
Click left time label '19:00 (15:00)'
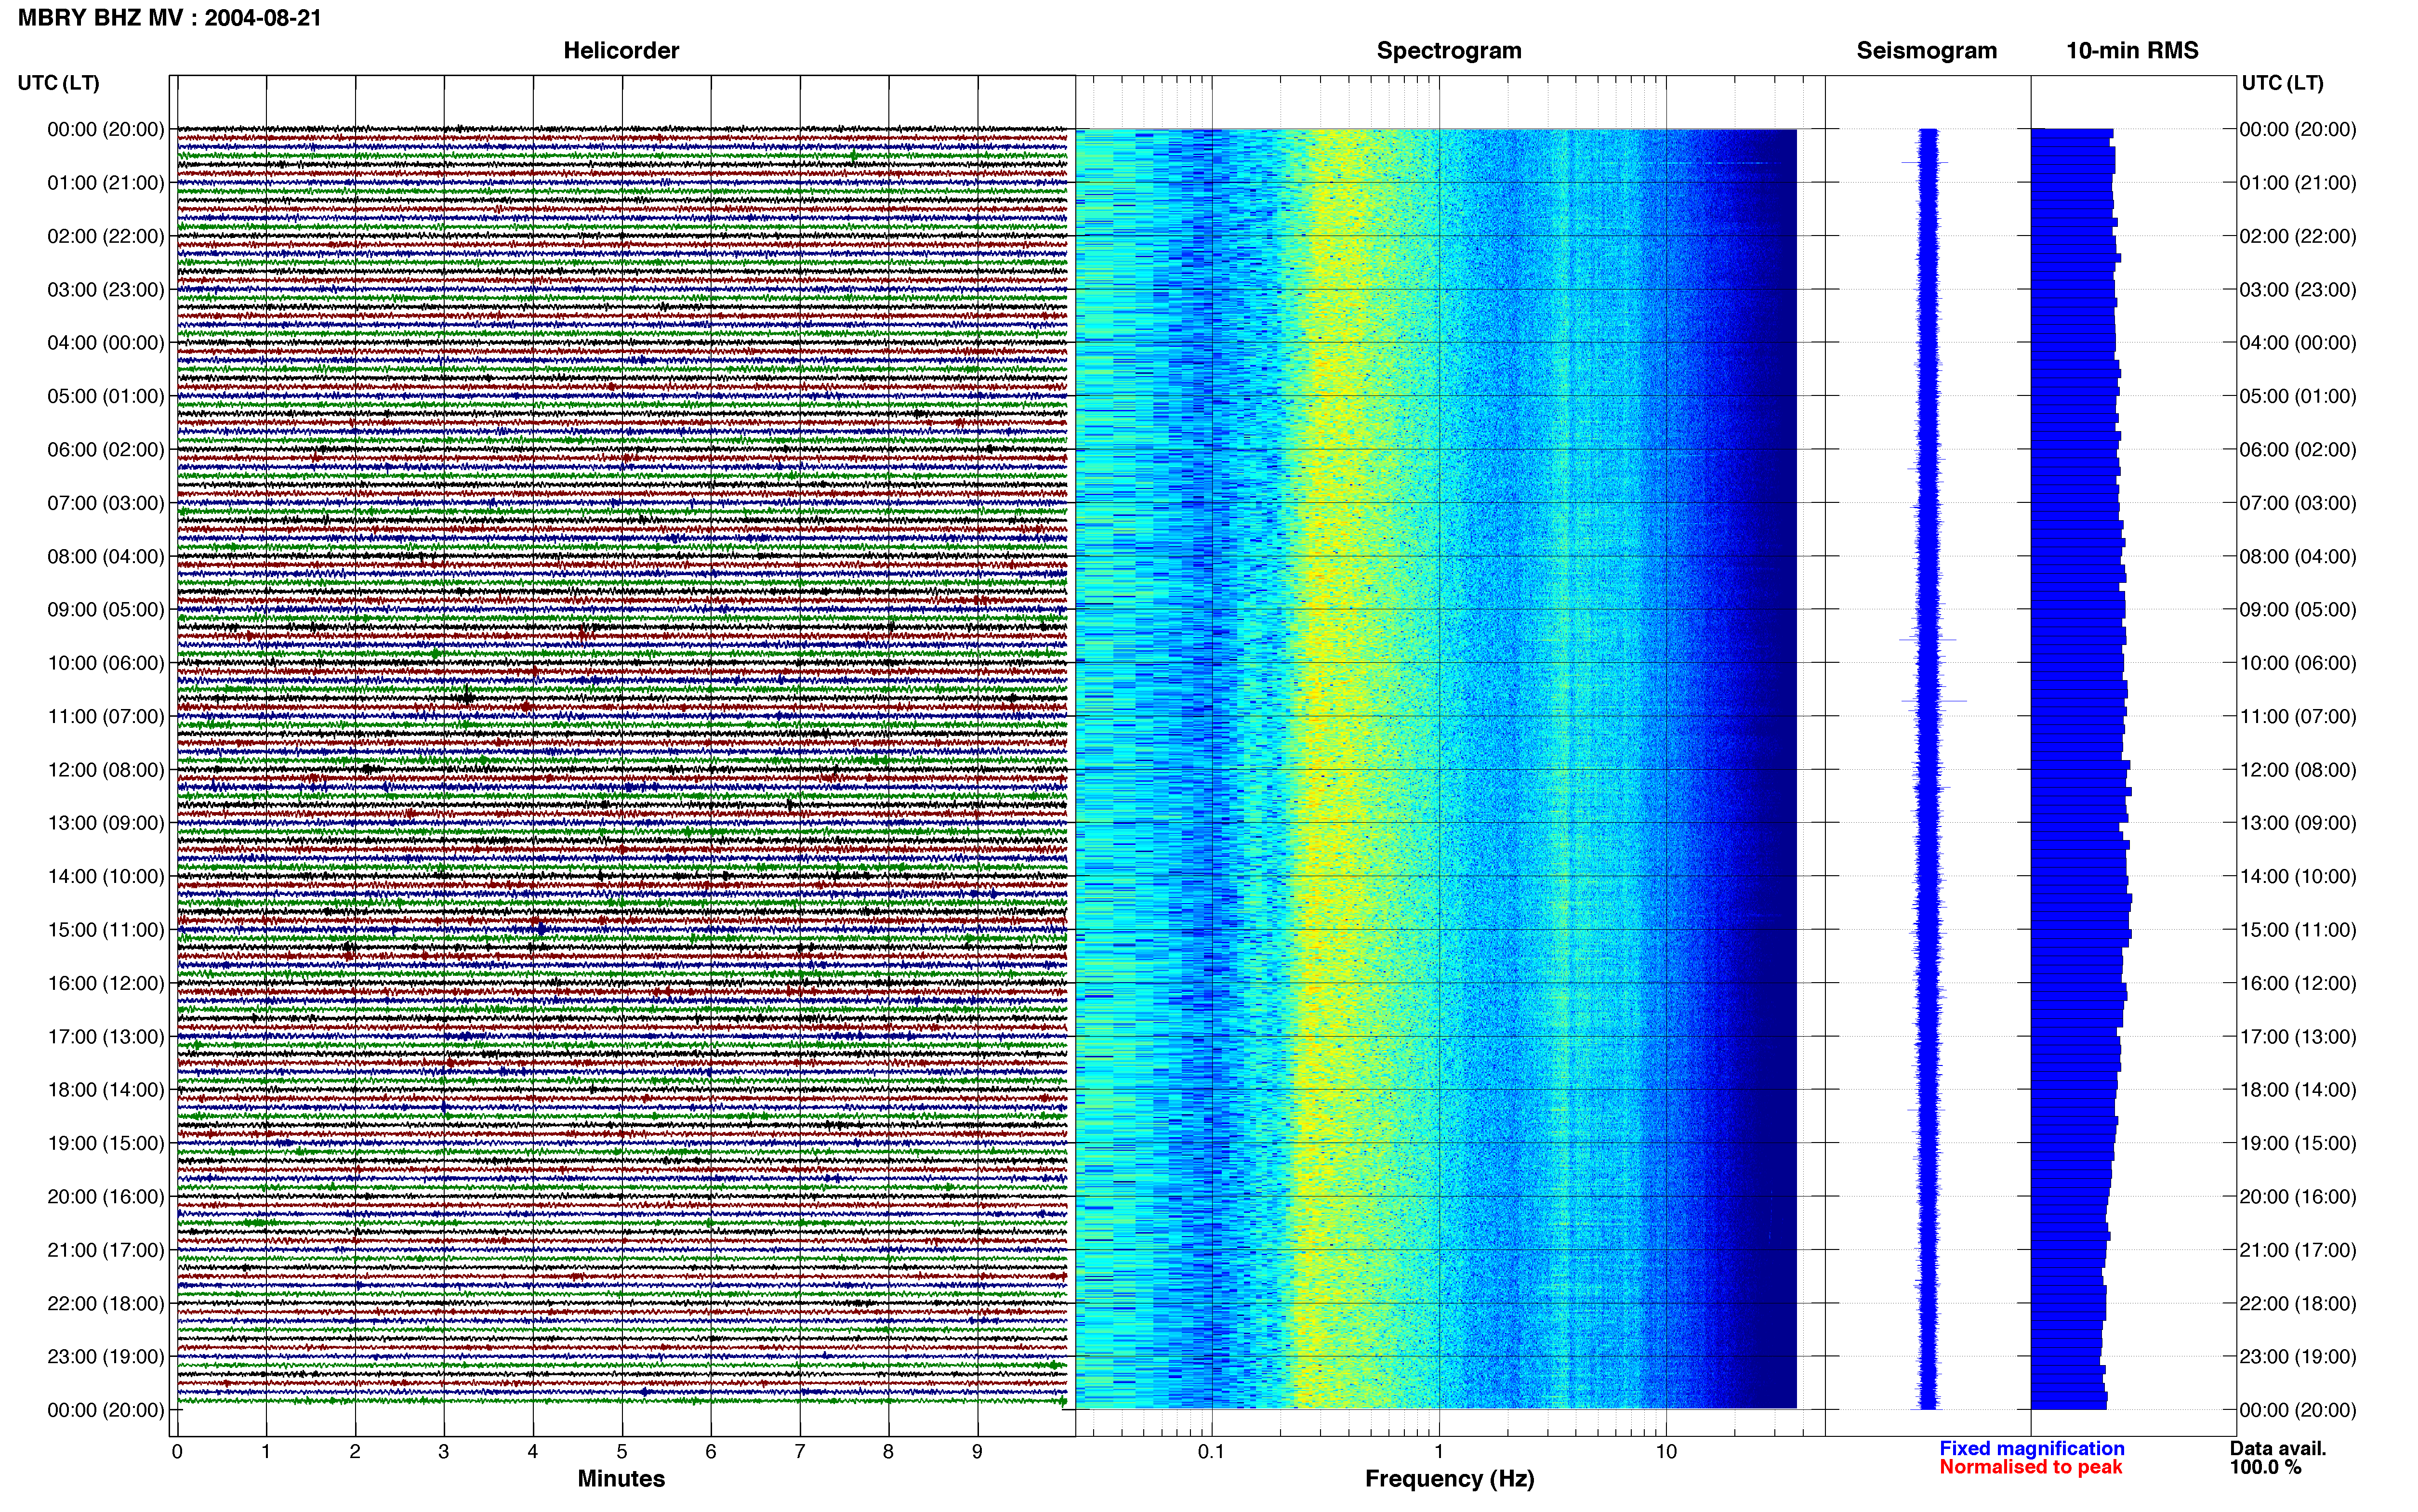click(106, 1143)
